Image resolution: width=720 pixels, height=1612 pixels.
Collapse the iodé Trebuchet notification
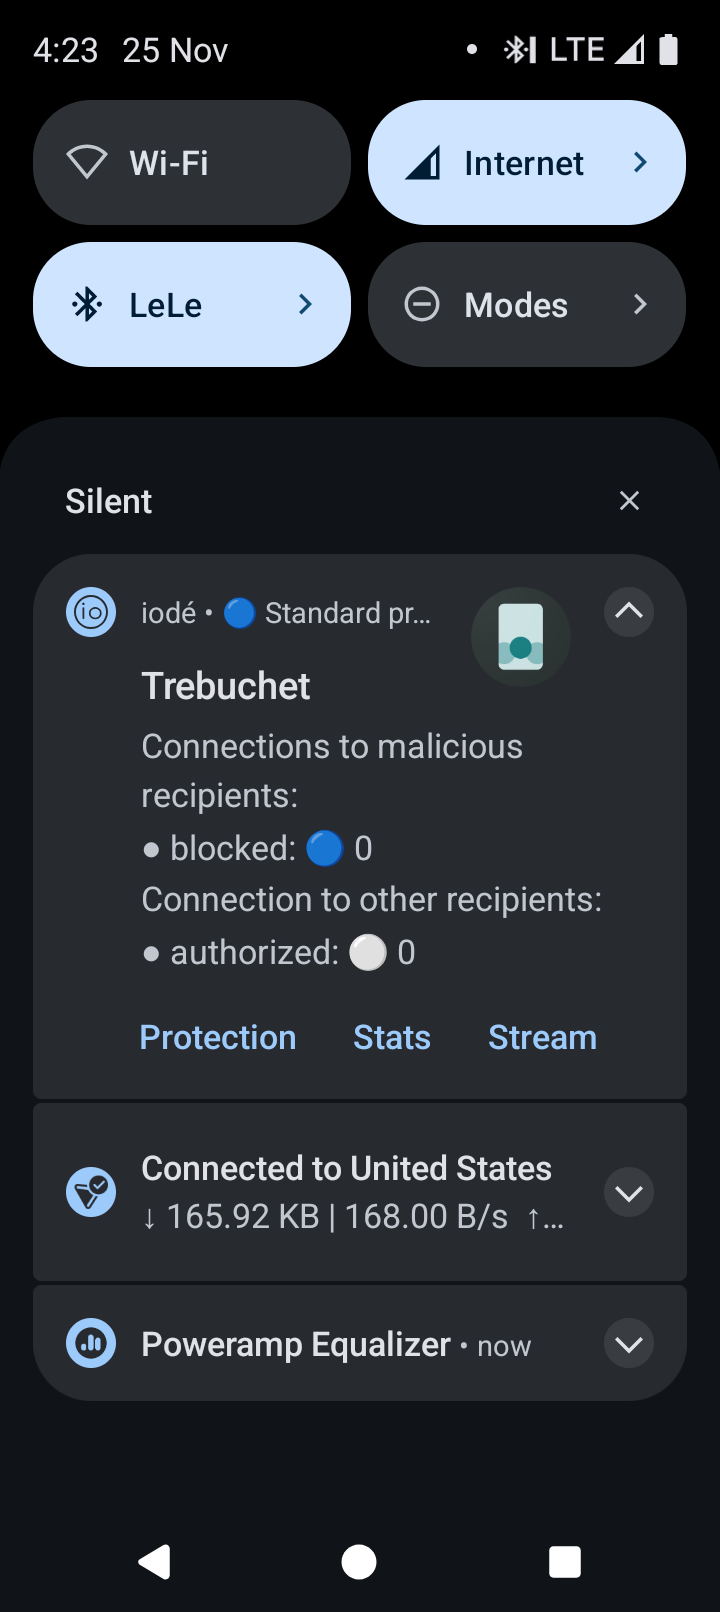629,611
